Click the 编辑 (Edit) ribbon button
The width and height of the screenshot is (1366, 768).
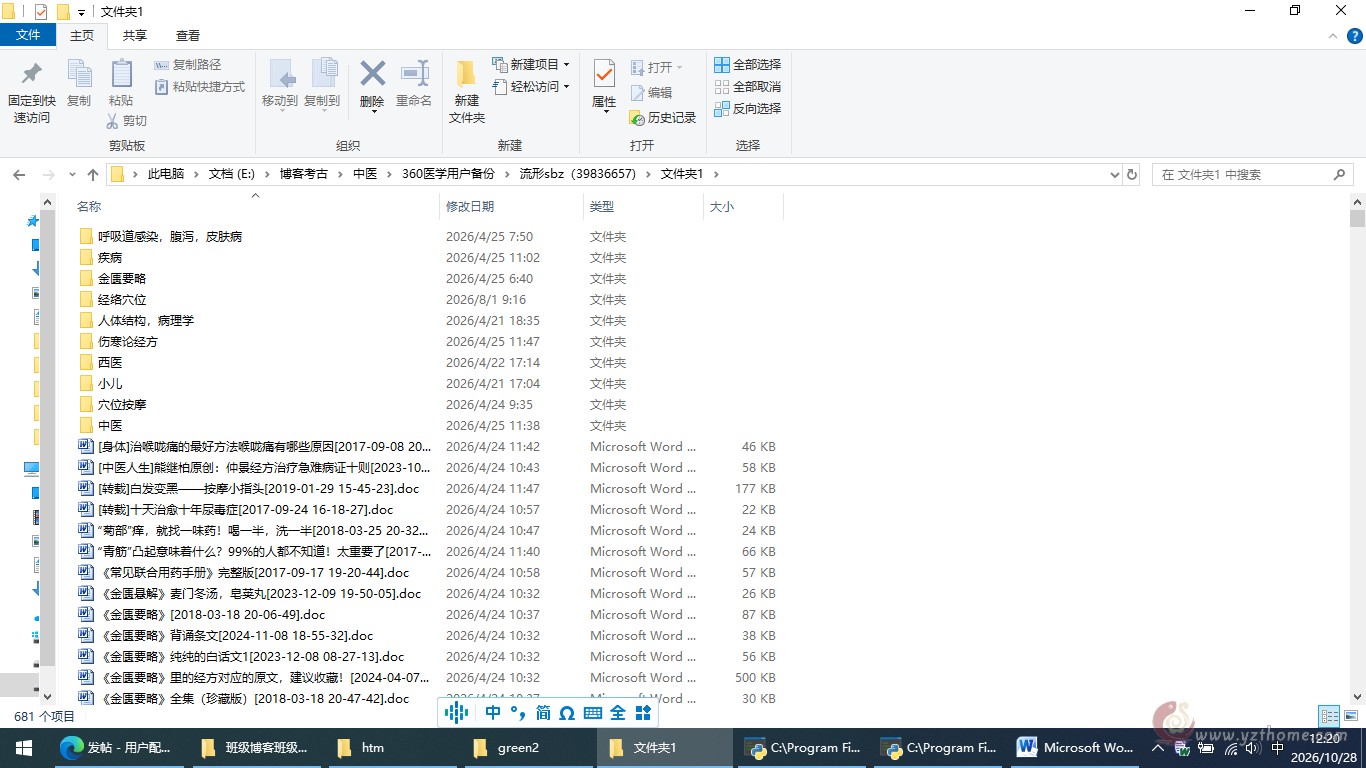pyautogui.click(x=652, y=93)
